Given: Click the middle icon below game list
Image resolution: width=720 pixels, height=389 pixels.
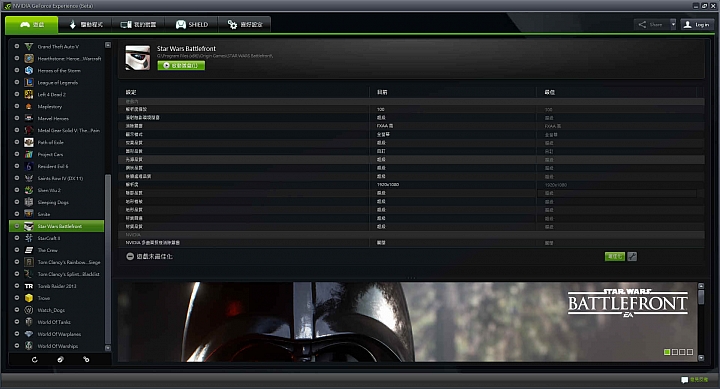Looking at the screenshot, I should [60, 360].
